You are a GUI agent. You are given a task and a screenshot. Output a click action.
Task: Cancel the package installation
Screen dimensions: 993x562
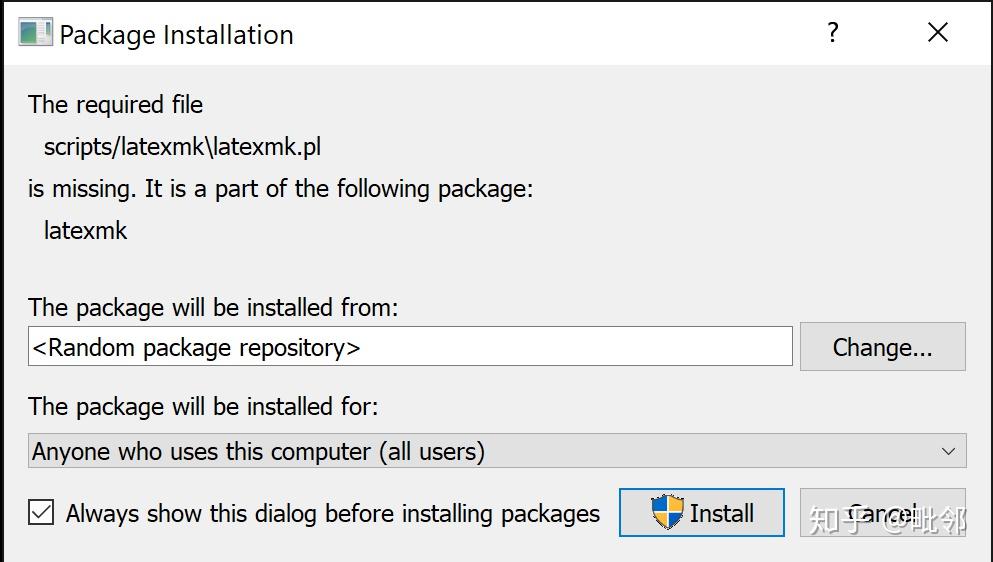click(x=882, y=512)
